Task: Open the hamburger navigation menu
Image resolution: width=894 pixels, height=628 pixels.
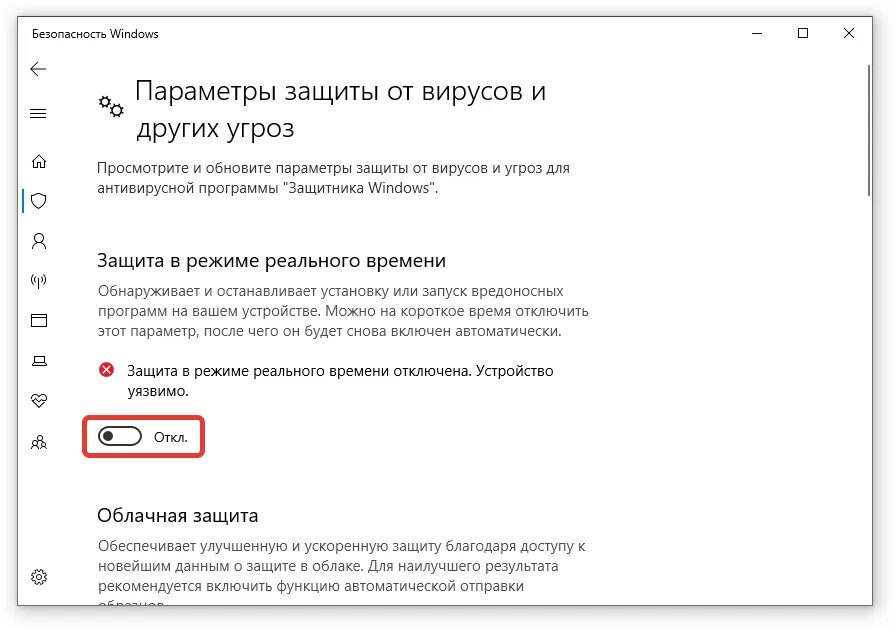Action: [x=38, y=114]
